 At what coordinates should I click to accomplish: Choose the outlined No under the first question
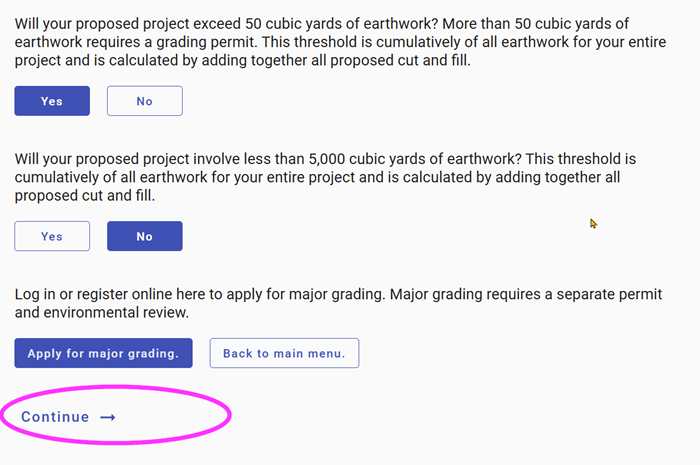pyautogui.click(x=145, y=101)
